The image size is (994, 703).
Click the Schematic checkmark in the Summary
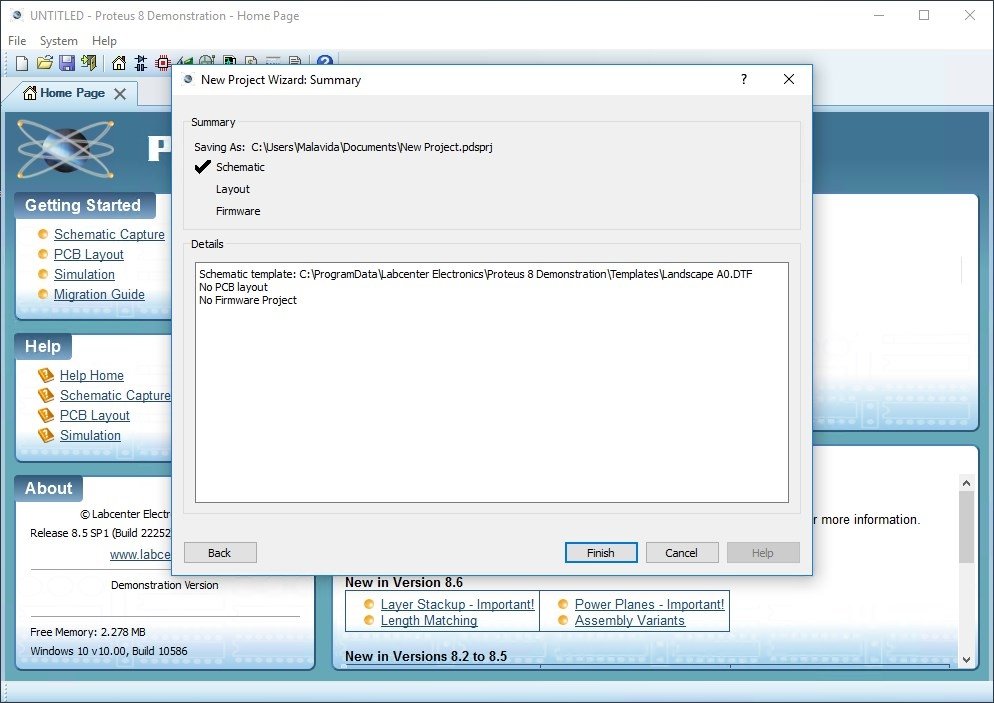203,167
